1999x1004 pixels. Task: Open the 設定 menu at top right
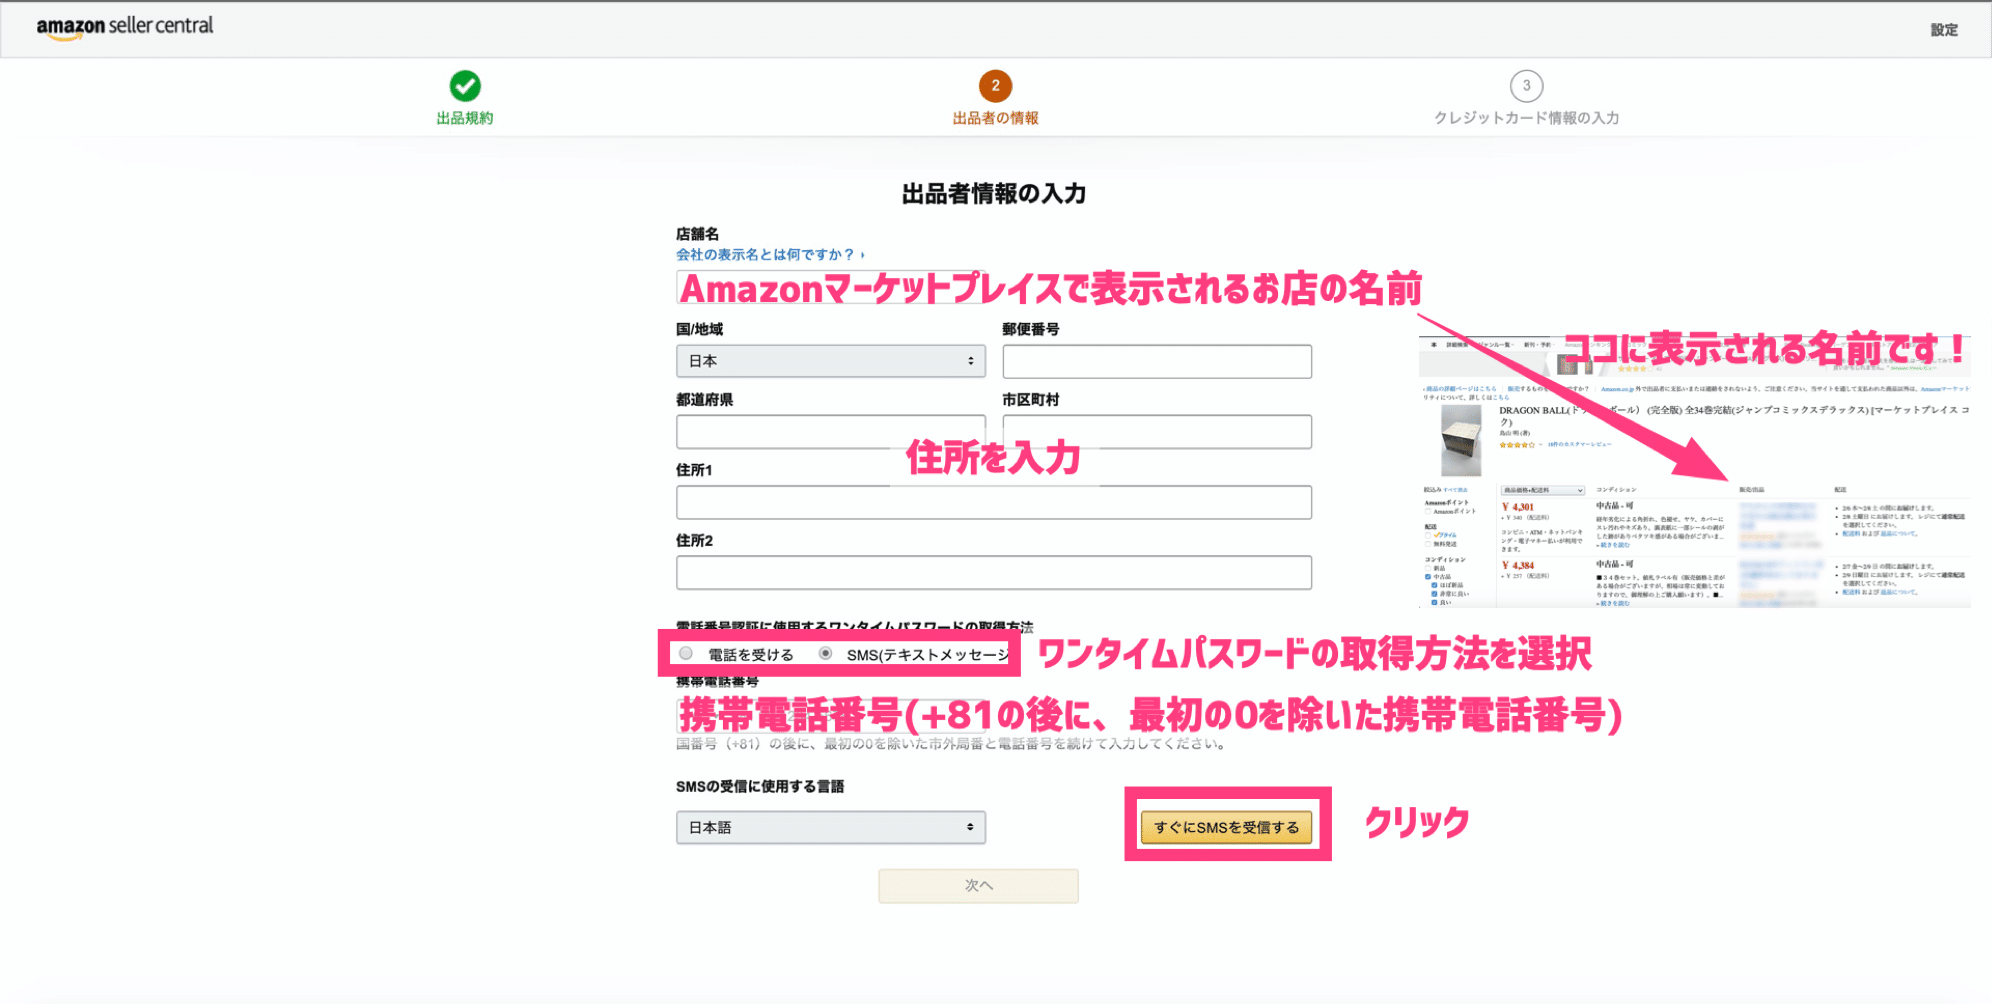click(x=1943, y=30)
